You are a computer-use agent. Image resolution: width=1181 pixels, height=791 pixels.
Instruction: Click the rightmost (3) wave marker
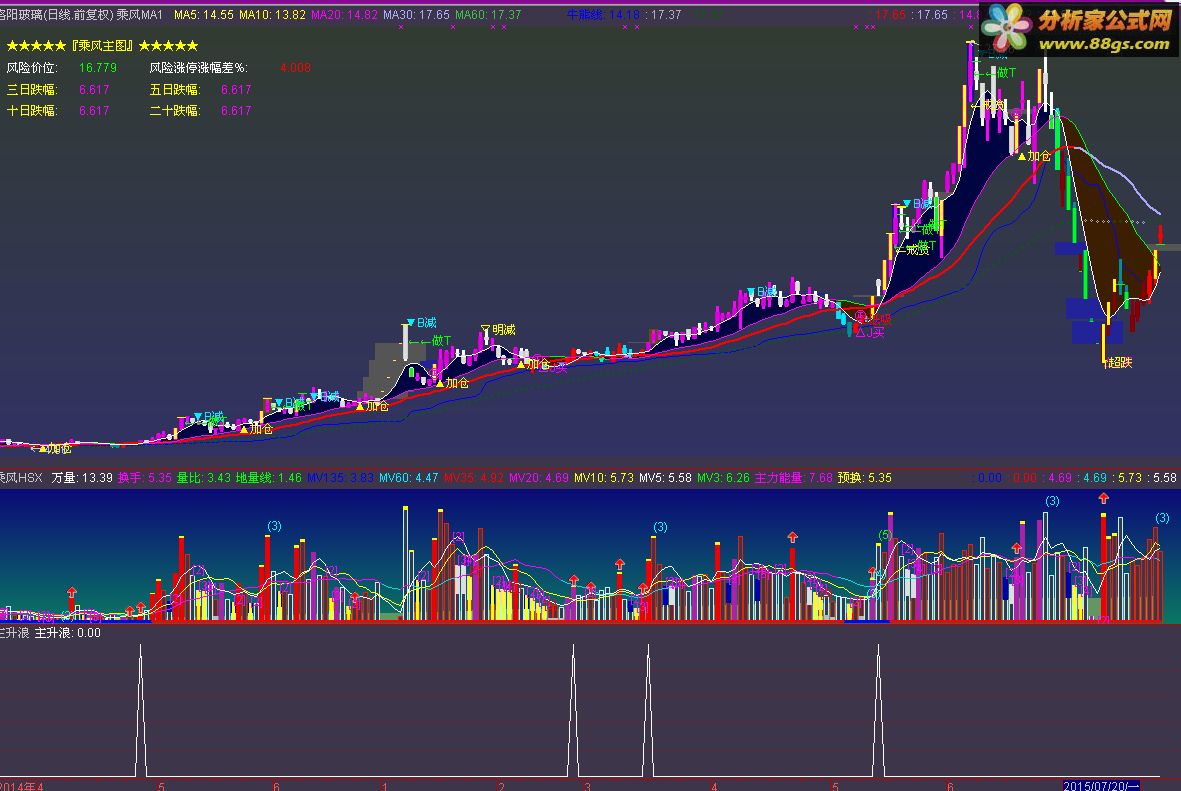coord(1162,518)
